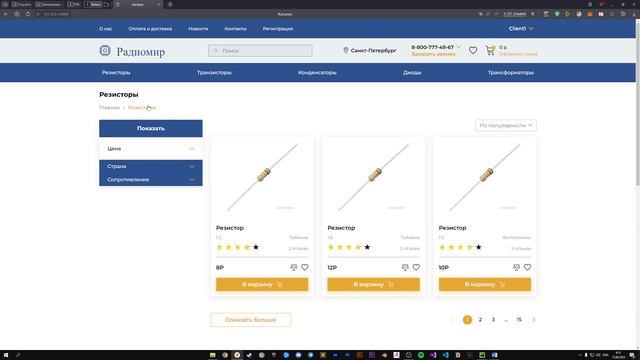This screenshot has height=360, width=640.
Task: Open the second resistor product image
Action: click(x=373, y=178)
